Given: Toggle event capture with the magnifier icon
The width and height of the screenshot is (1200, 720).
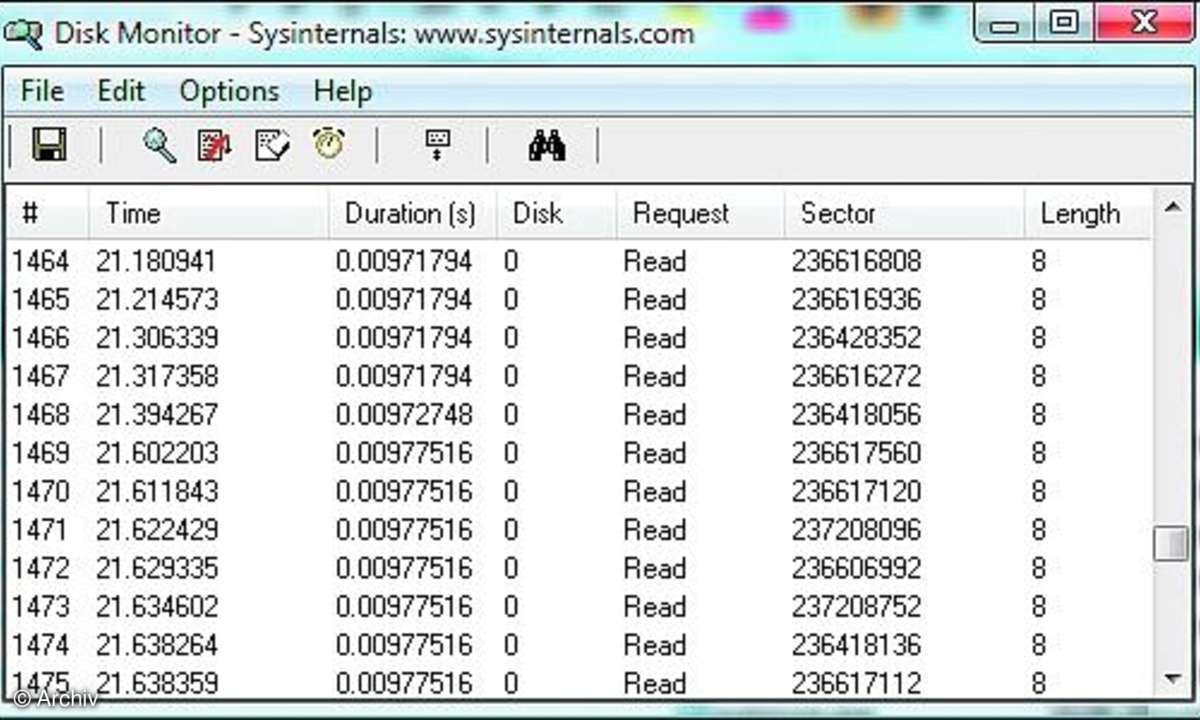Looking at the screenshot, I should 157,145.
